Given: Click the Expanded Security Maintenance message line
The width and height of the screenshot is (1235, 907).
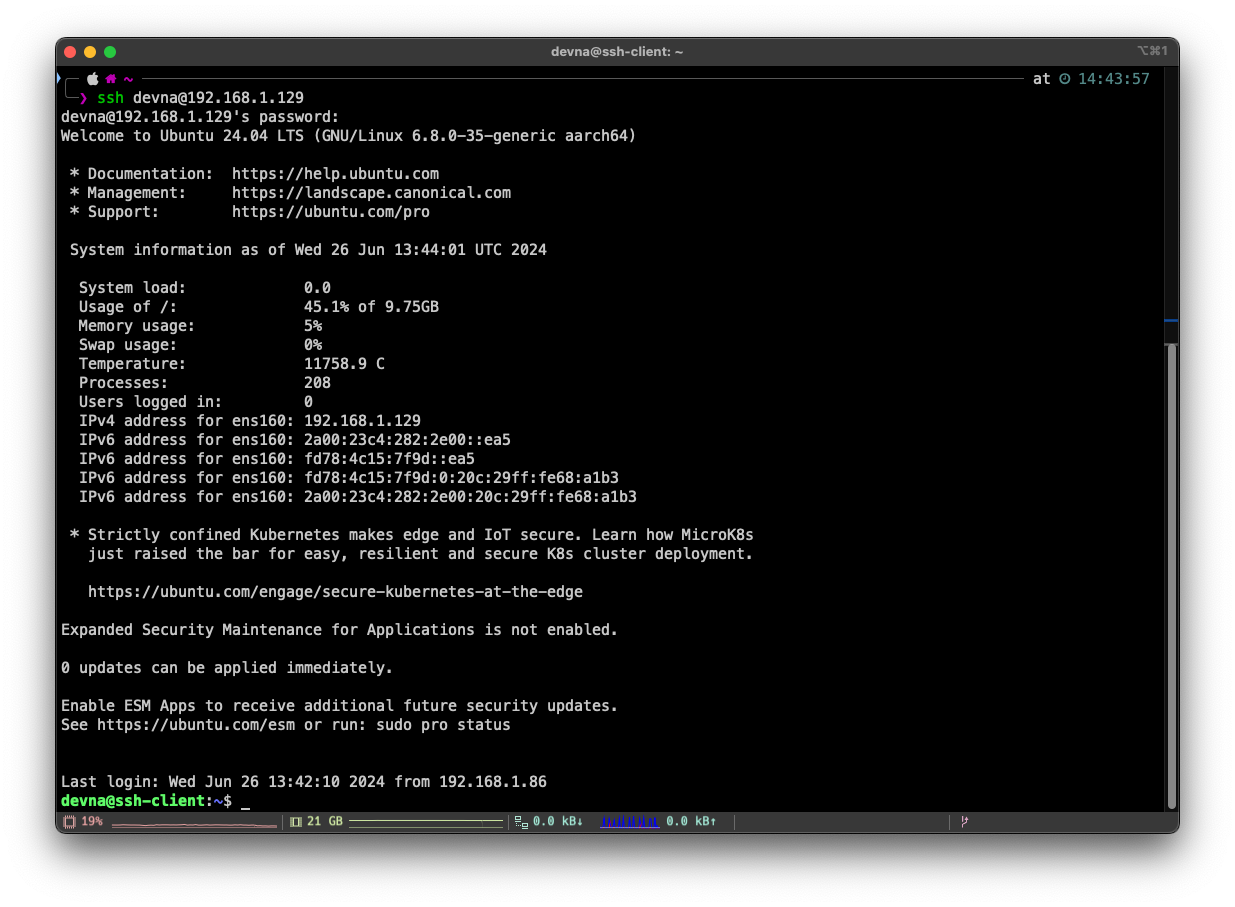Looking at the screenshot, I should [x=339, y=630].
